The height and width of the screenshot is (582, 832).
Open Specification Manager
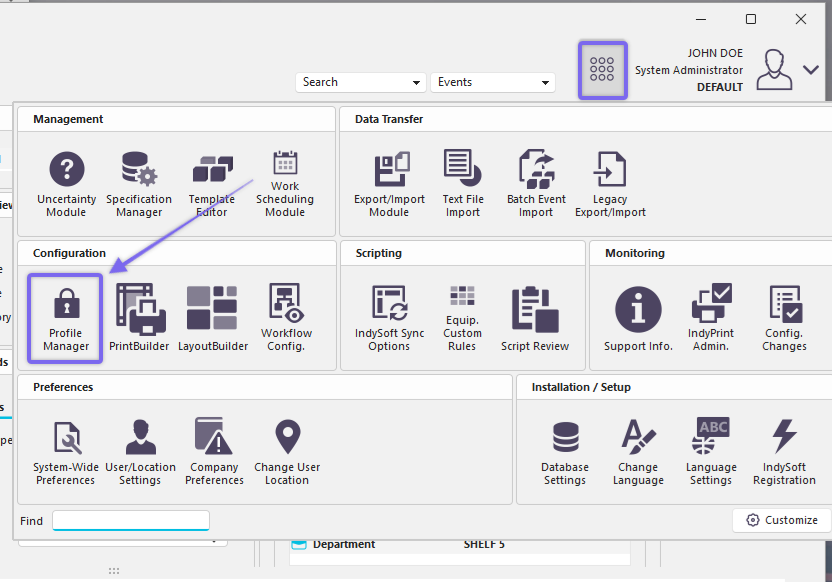pos(139,183)
